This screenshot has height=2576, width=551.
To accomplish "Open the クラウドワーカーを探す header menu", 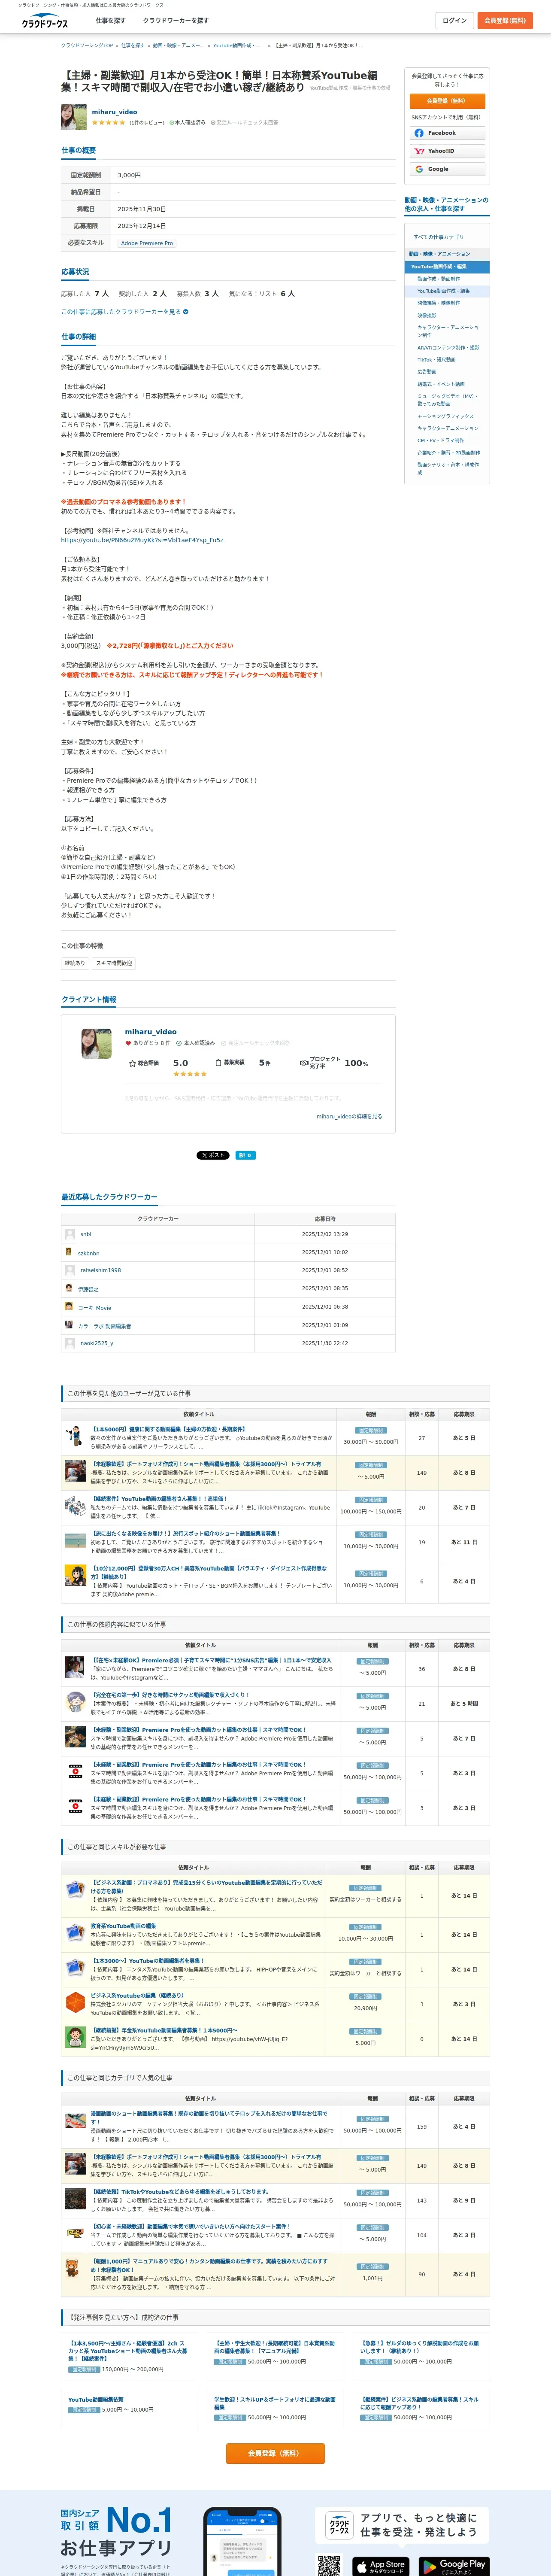I will [176, 20].
